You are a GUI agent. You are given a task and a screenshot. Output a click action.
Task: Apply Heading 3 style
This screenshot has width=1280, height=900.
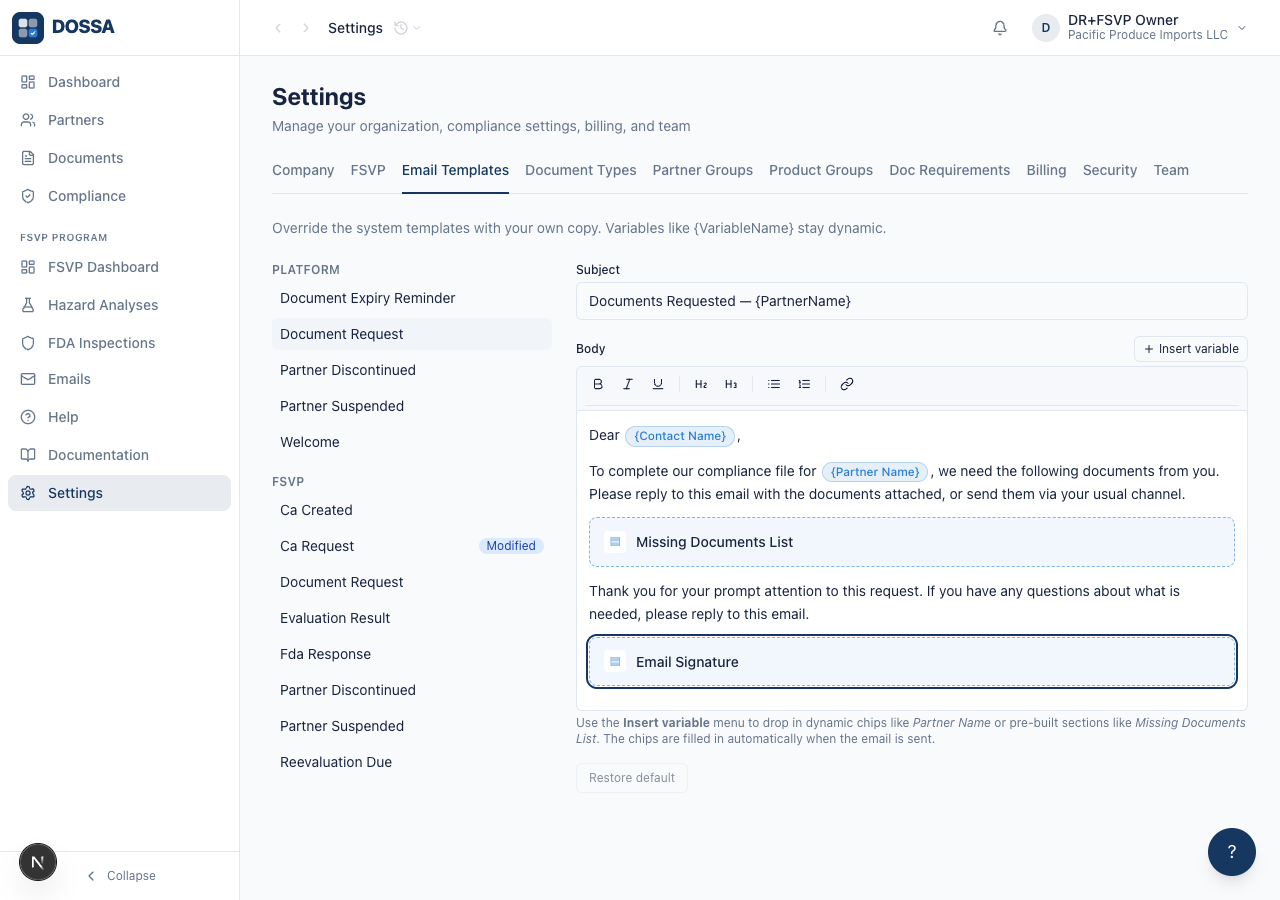pyautogui.click(x=731, y=384)
